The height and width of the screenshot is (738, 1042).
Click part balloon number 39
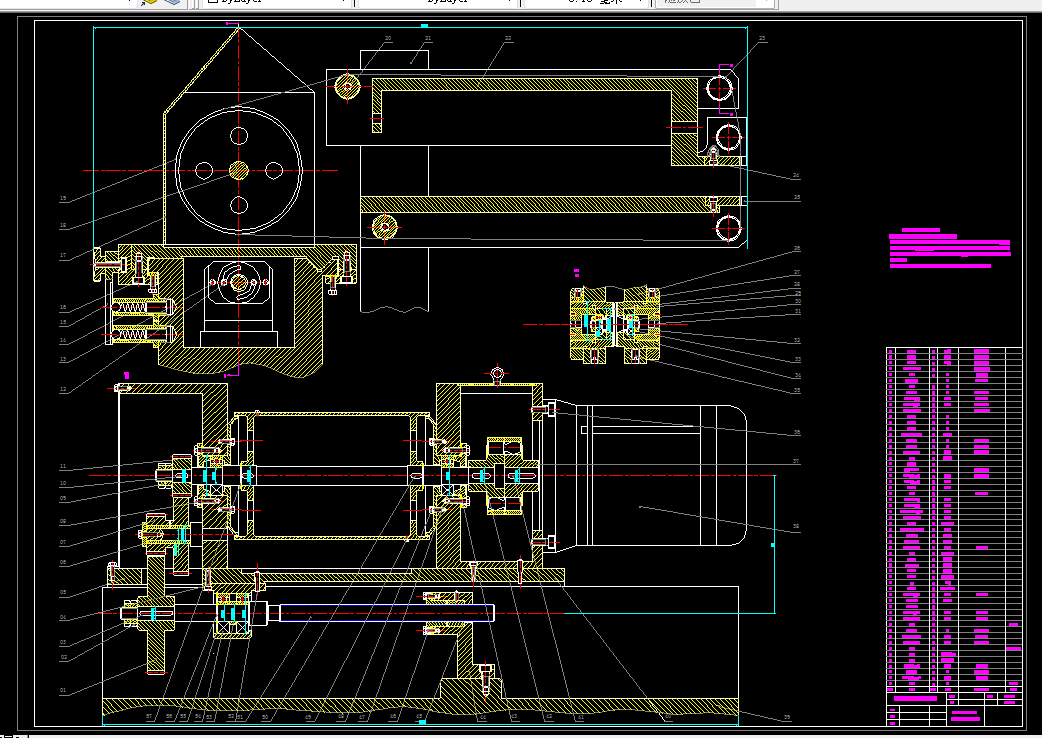787,717
